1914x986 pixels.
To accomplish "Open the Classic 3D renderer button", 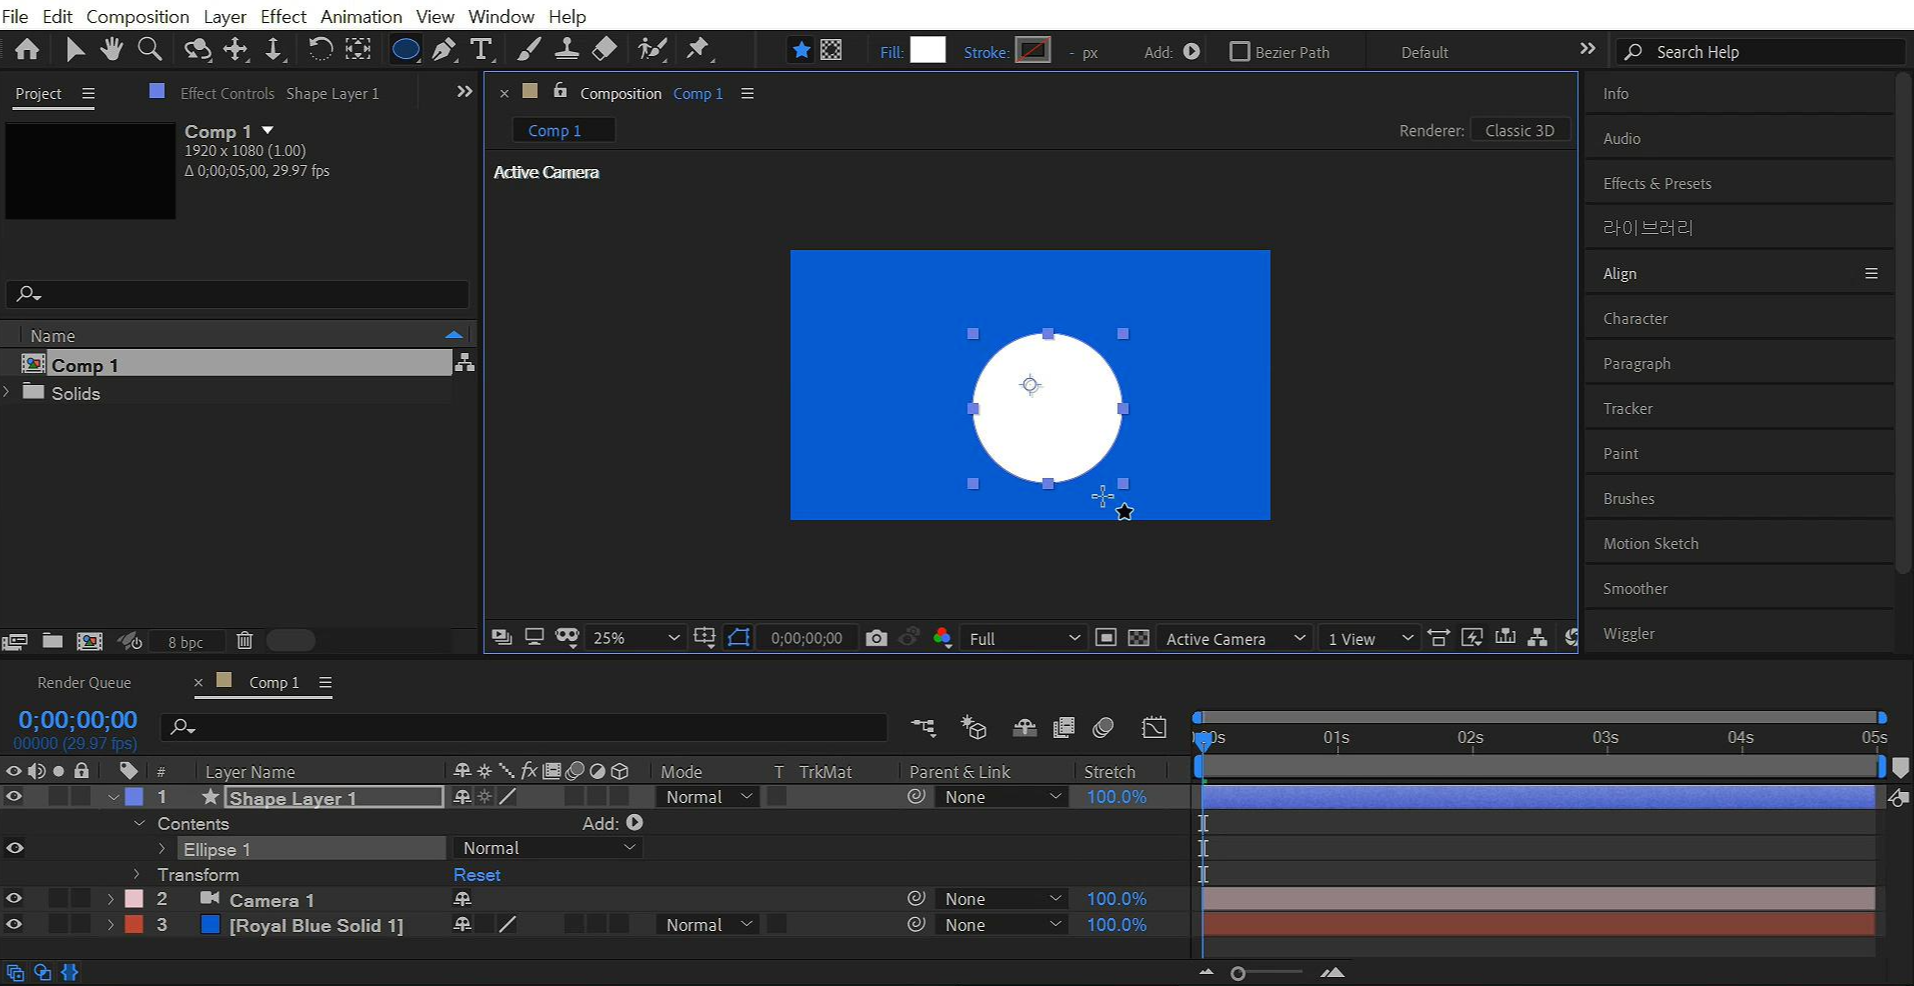I will pyautogui.click(x=1520, y=130).
